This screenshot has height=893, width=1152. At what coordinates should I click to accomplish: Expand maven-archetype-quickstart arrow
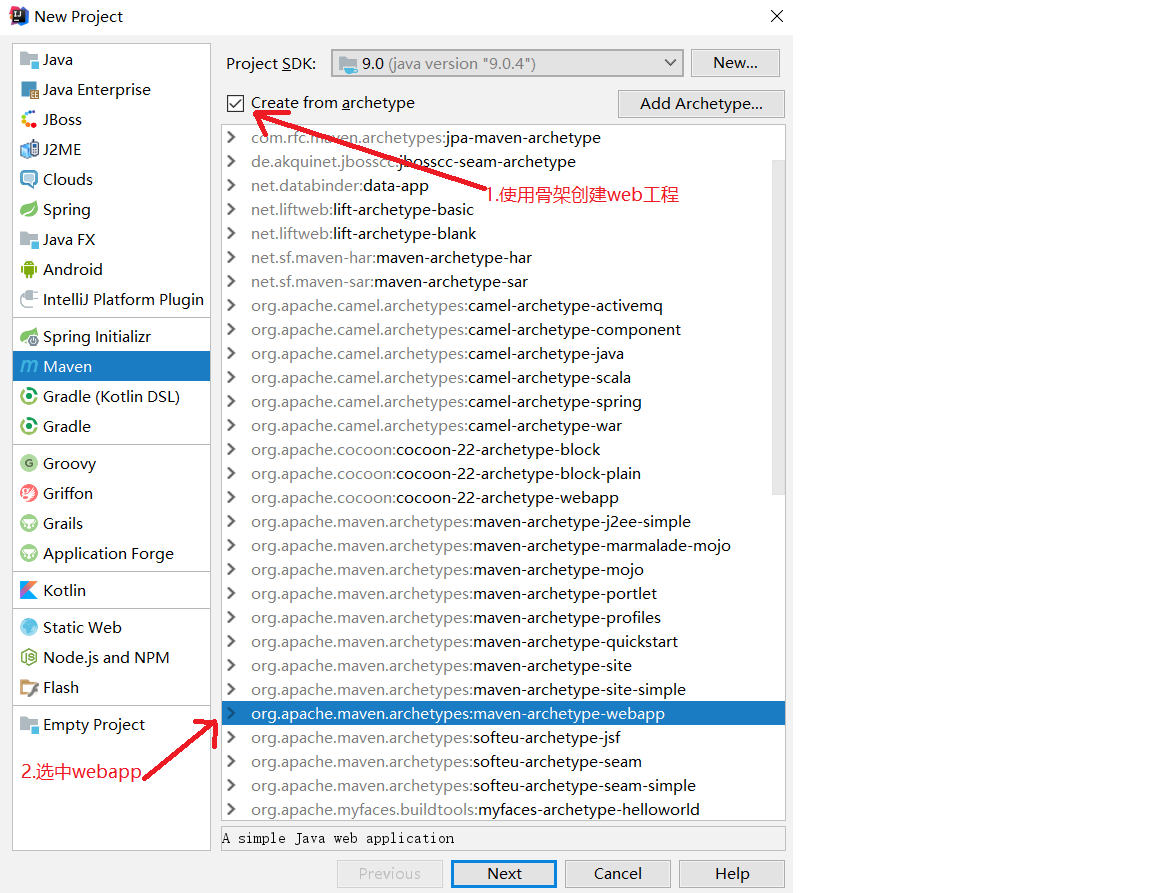coord(231,641)
